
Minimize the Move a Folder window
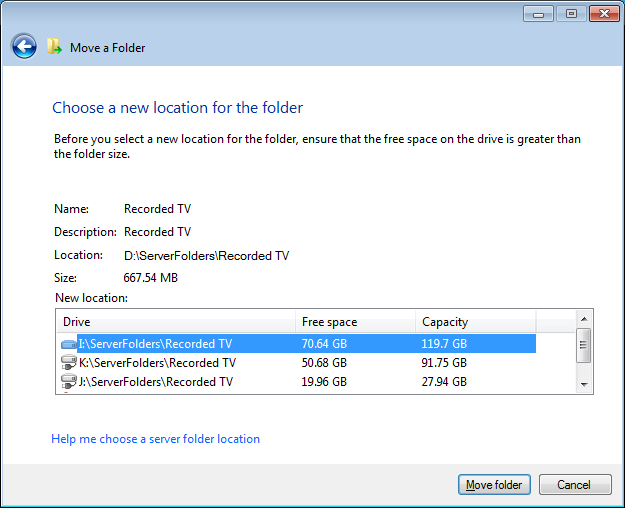click(x=538, y=14)
